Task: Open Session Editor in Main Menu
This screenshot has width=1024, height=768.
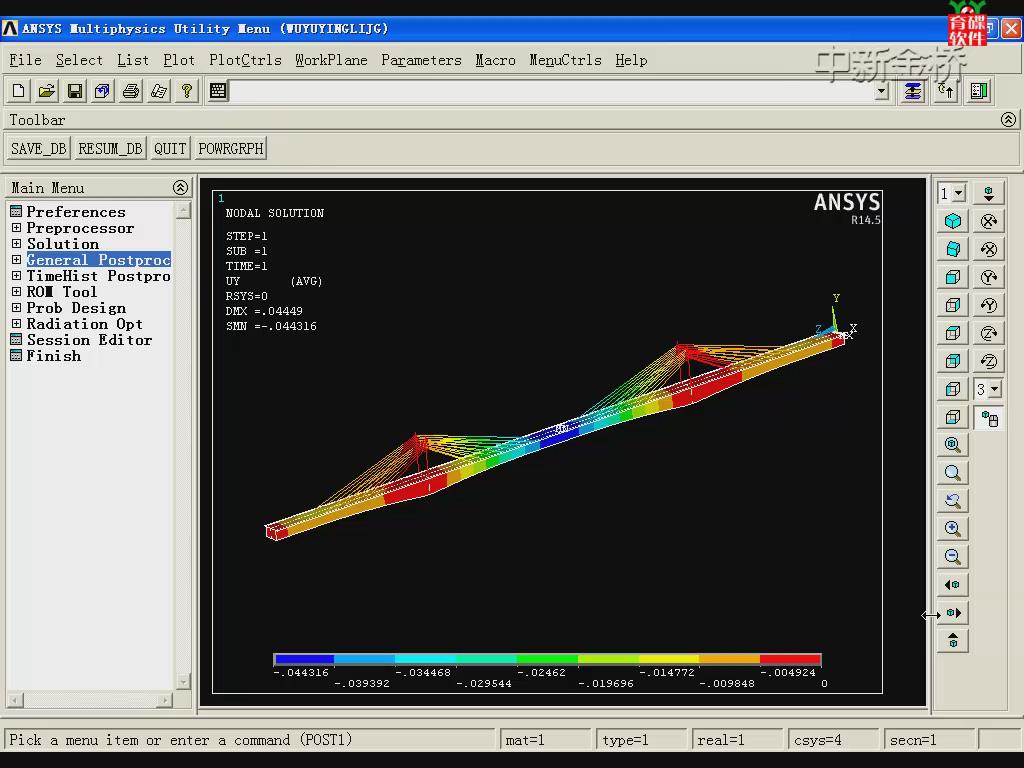Action: click(89, 340)
